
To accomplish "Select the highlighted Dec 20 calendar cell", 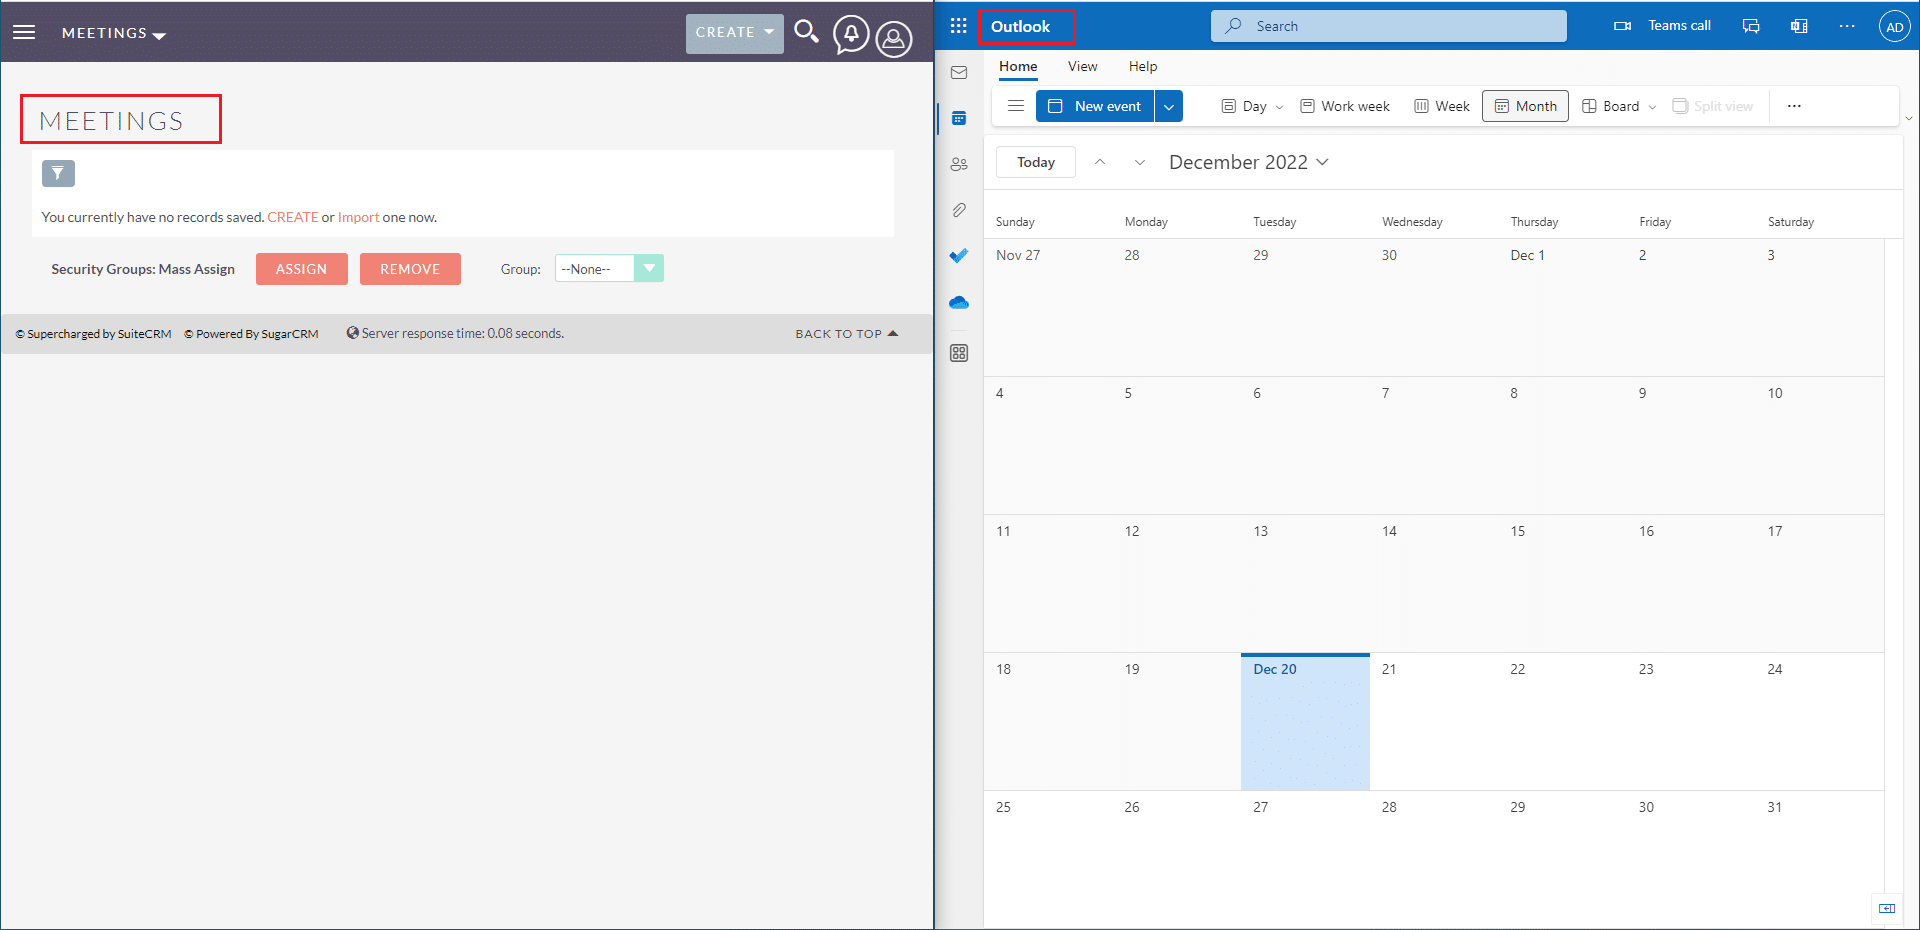I will point(1305,722).
